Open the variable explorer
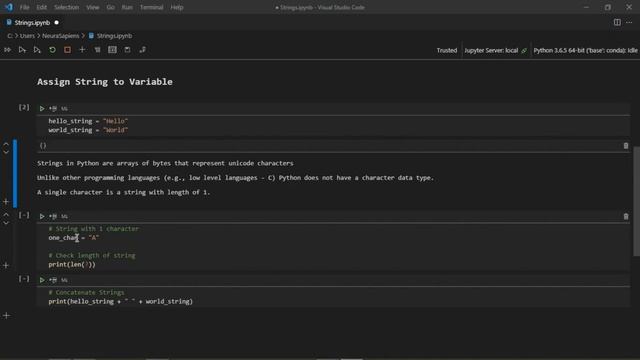The width and height of the screenshot is (640, 360). 112,50
